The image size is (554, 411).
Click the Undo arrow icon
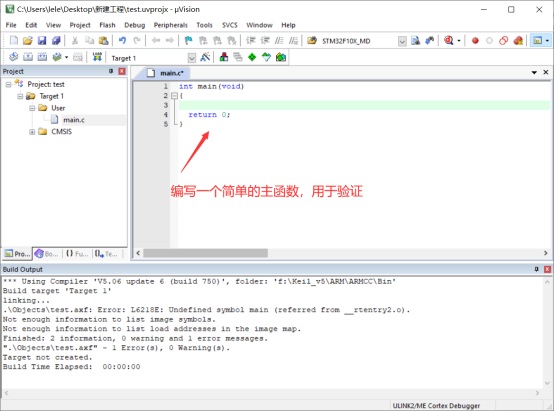click(122, 40)
